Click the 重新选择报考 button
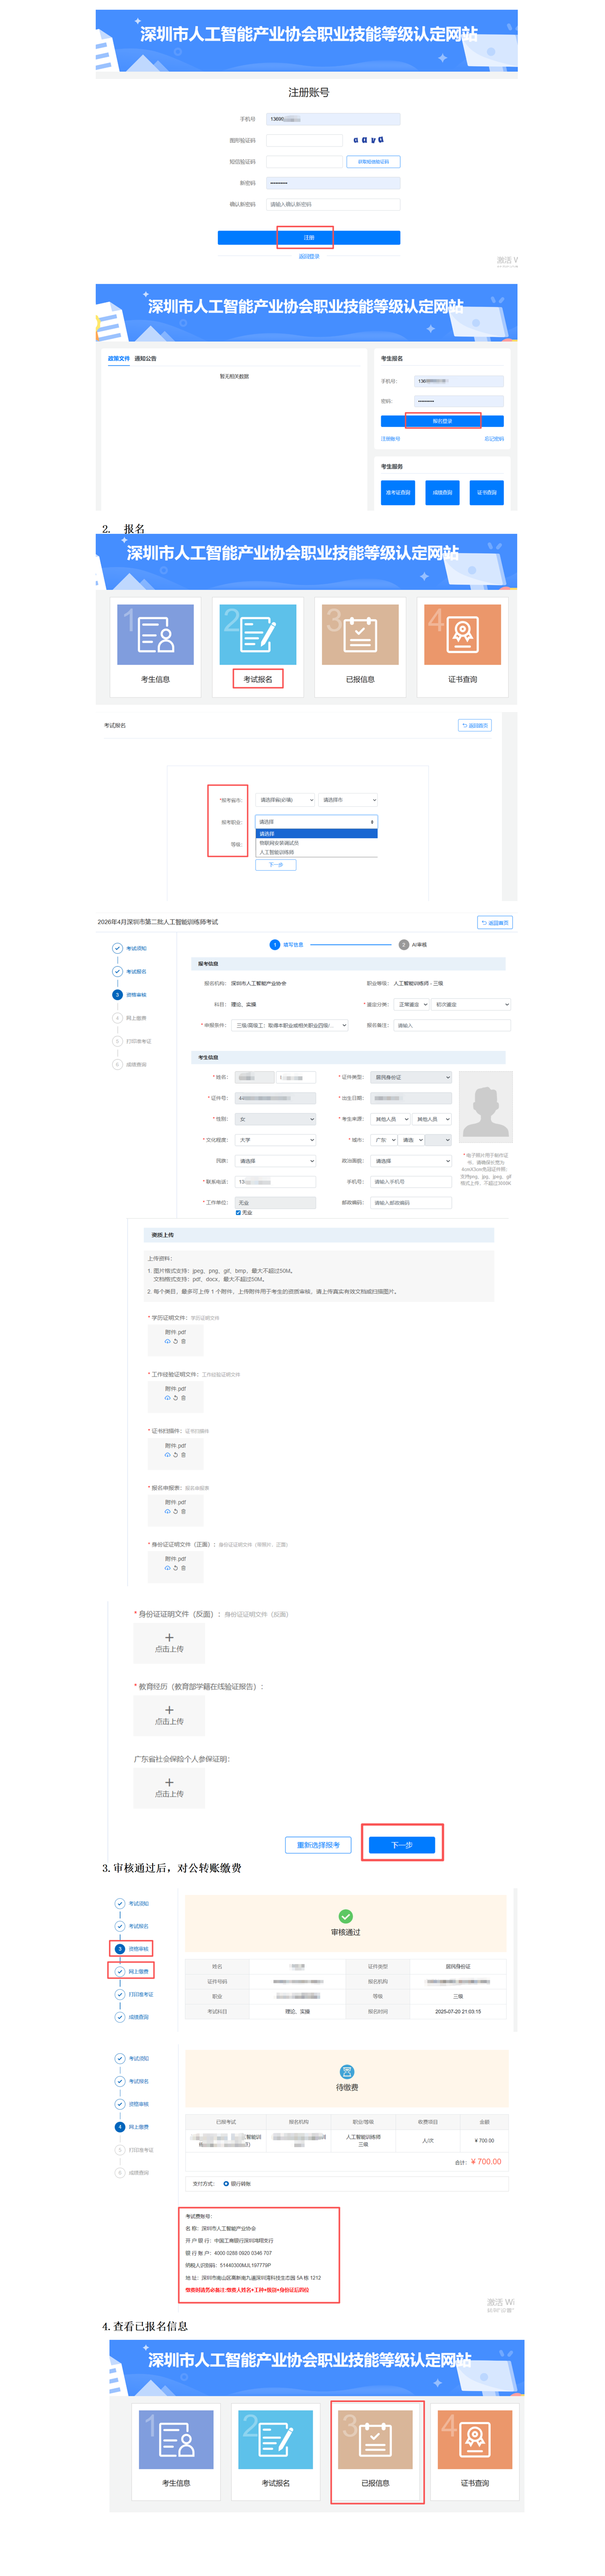This screenshot has width=605, height=2576. pyautogui.click(x=318, y=1845)
